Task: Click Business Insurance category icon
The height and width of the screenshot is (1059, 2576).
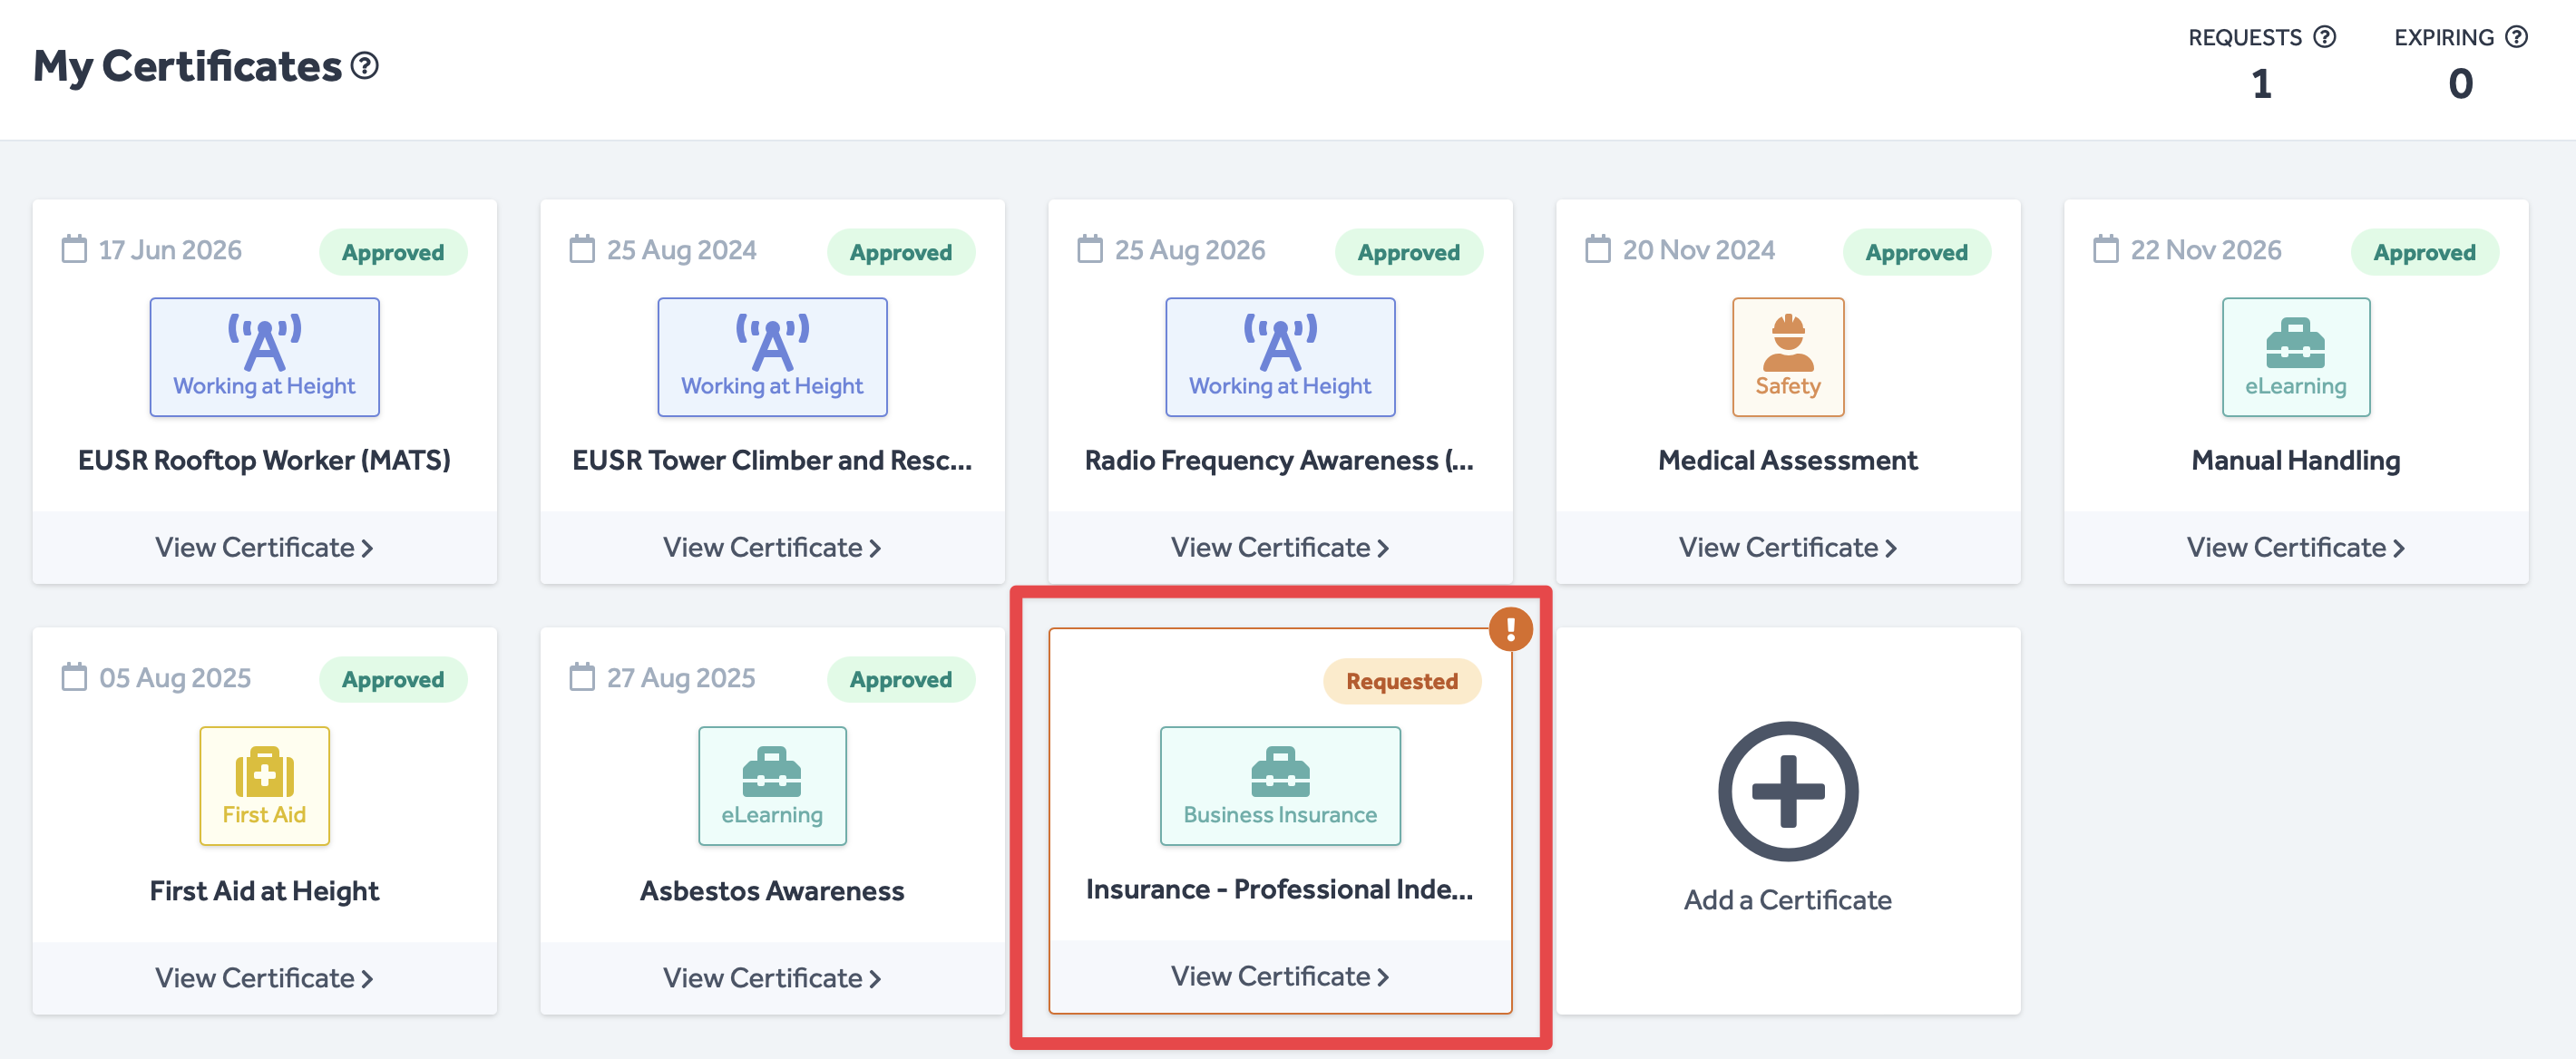Action: [1279, 785]
